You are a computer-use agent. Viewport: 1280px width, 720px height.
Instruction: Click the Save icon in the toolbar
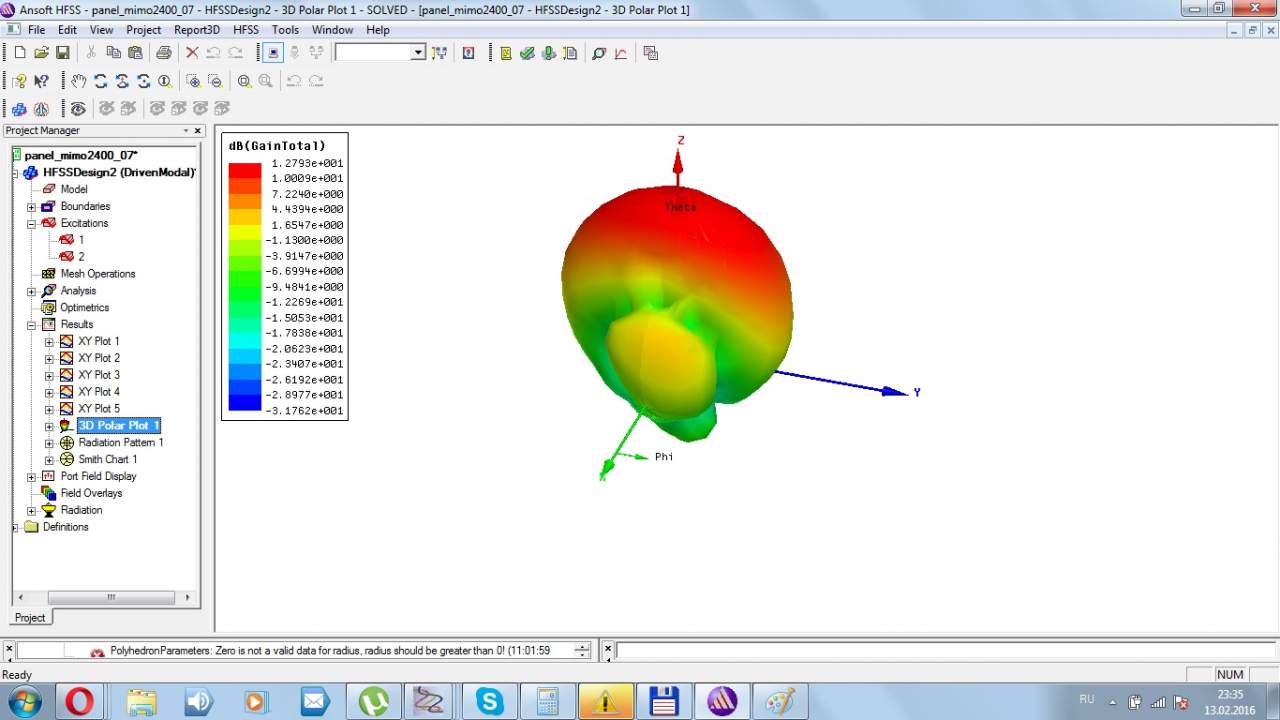click(x=62, y=53)
